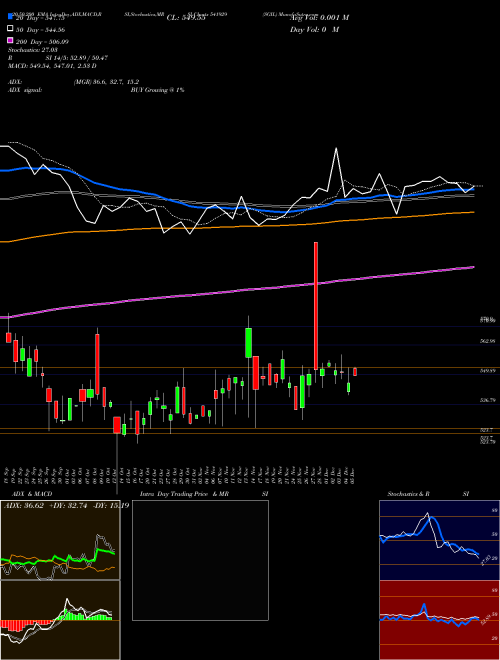
Task: Click the 549.89 price axis label
Action: pos(488,371)
